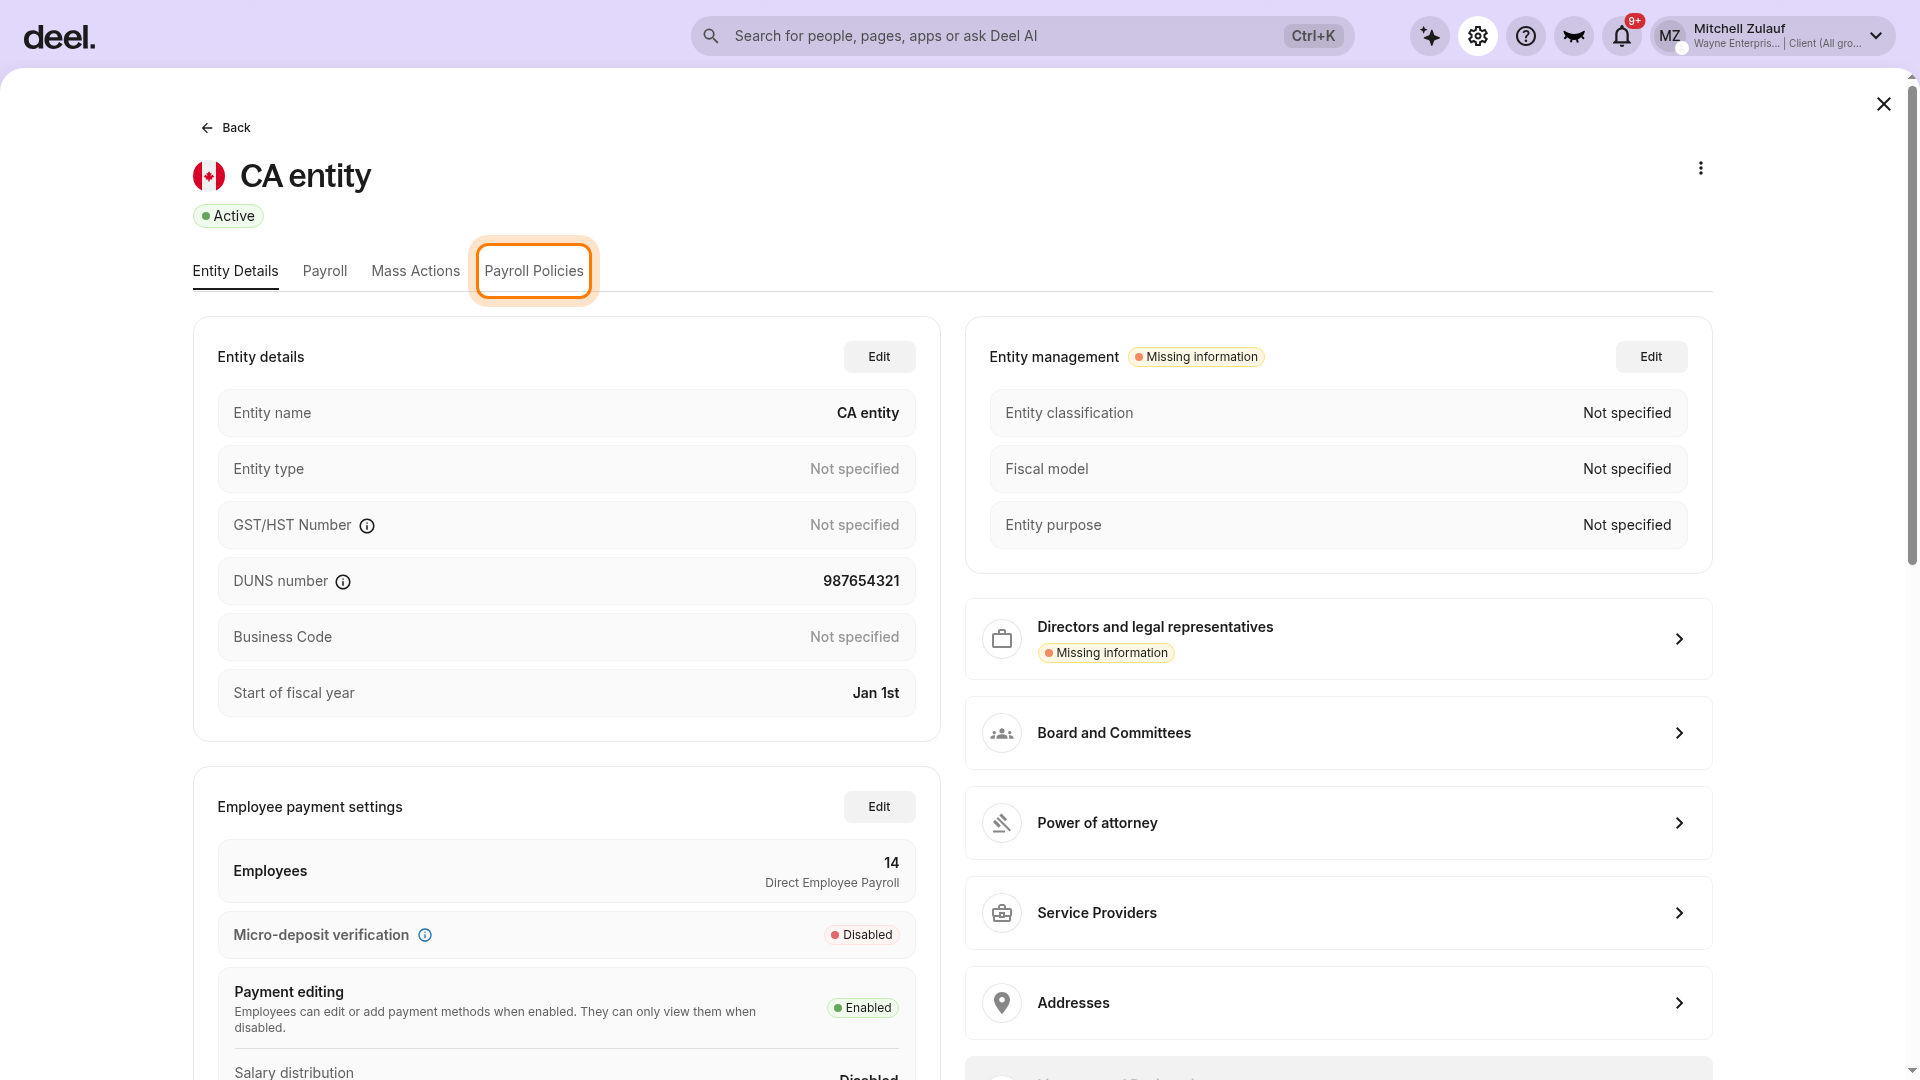The image size is (1920, 1080).
Task: Open Directors and legal representatives label
Action: (x=1156, y=627)
